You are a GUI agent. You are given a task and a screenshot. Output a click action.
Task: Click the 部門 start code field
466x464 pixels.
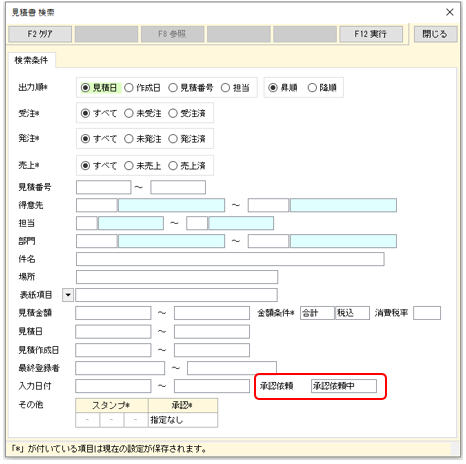pyautogui.click(x=97, y=241)
